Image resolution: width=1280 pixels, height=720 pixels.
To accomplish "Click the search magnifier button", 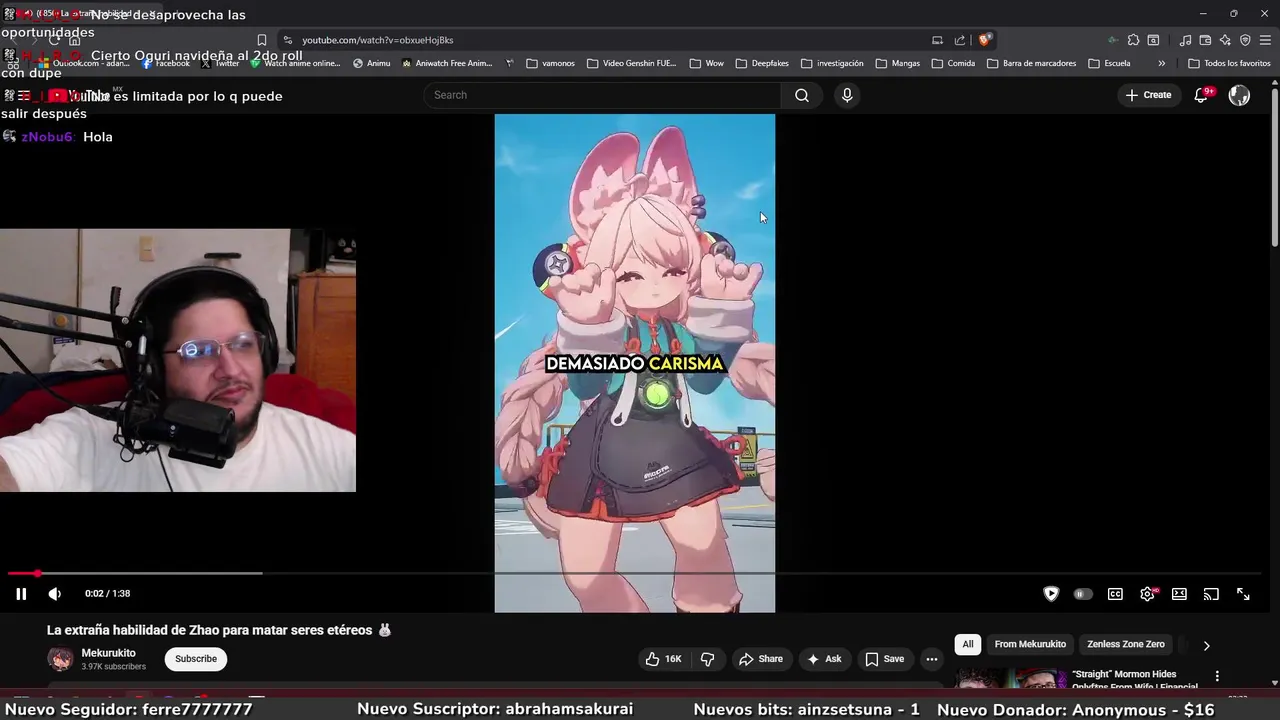I will [x=802, y=95].
